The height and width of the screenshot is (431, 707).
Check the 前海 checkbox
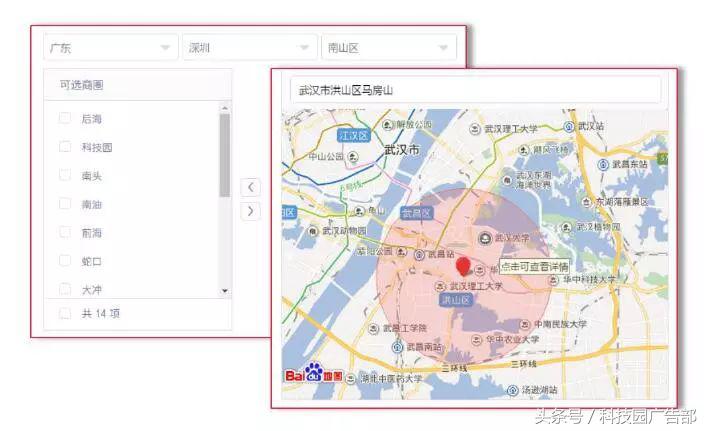[x=65, y=232]
